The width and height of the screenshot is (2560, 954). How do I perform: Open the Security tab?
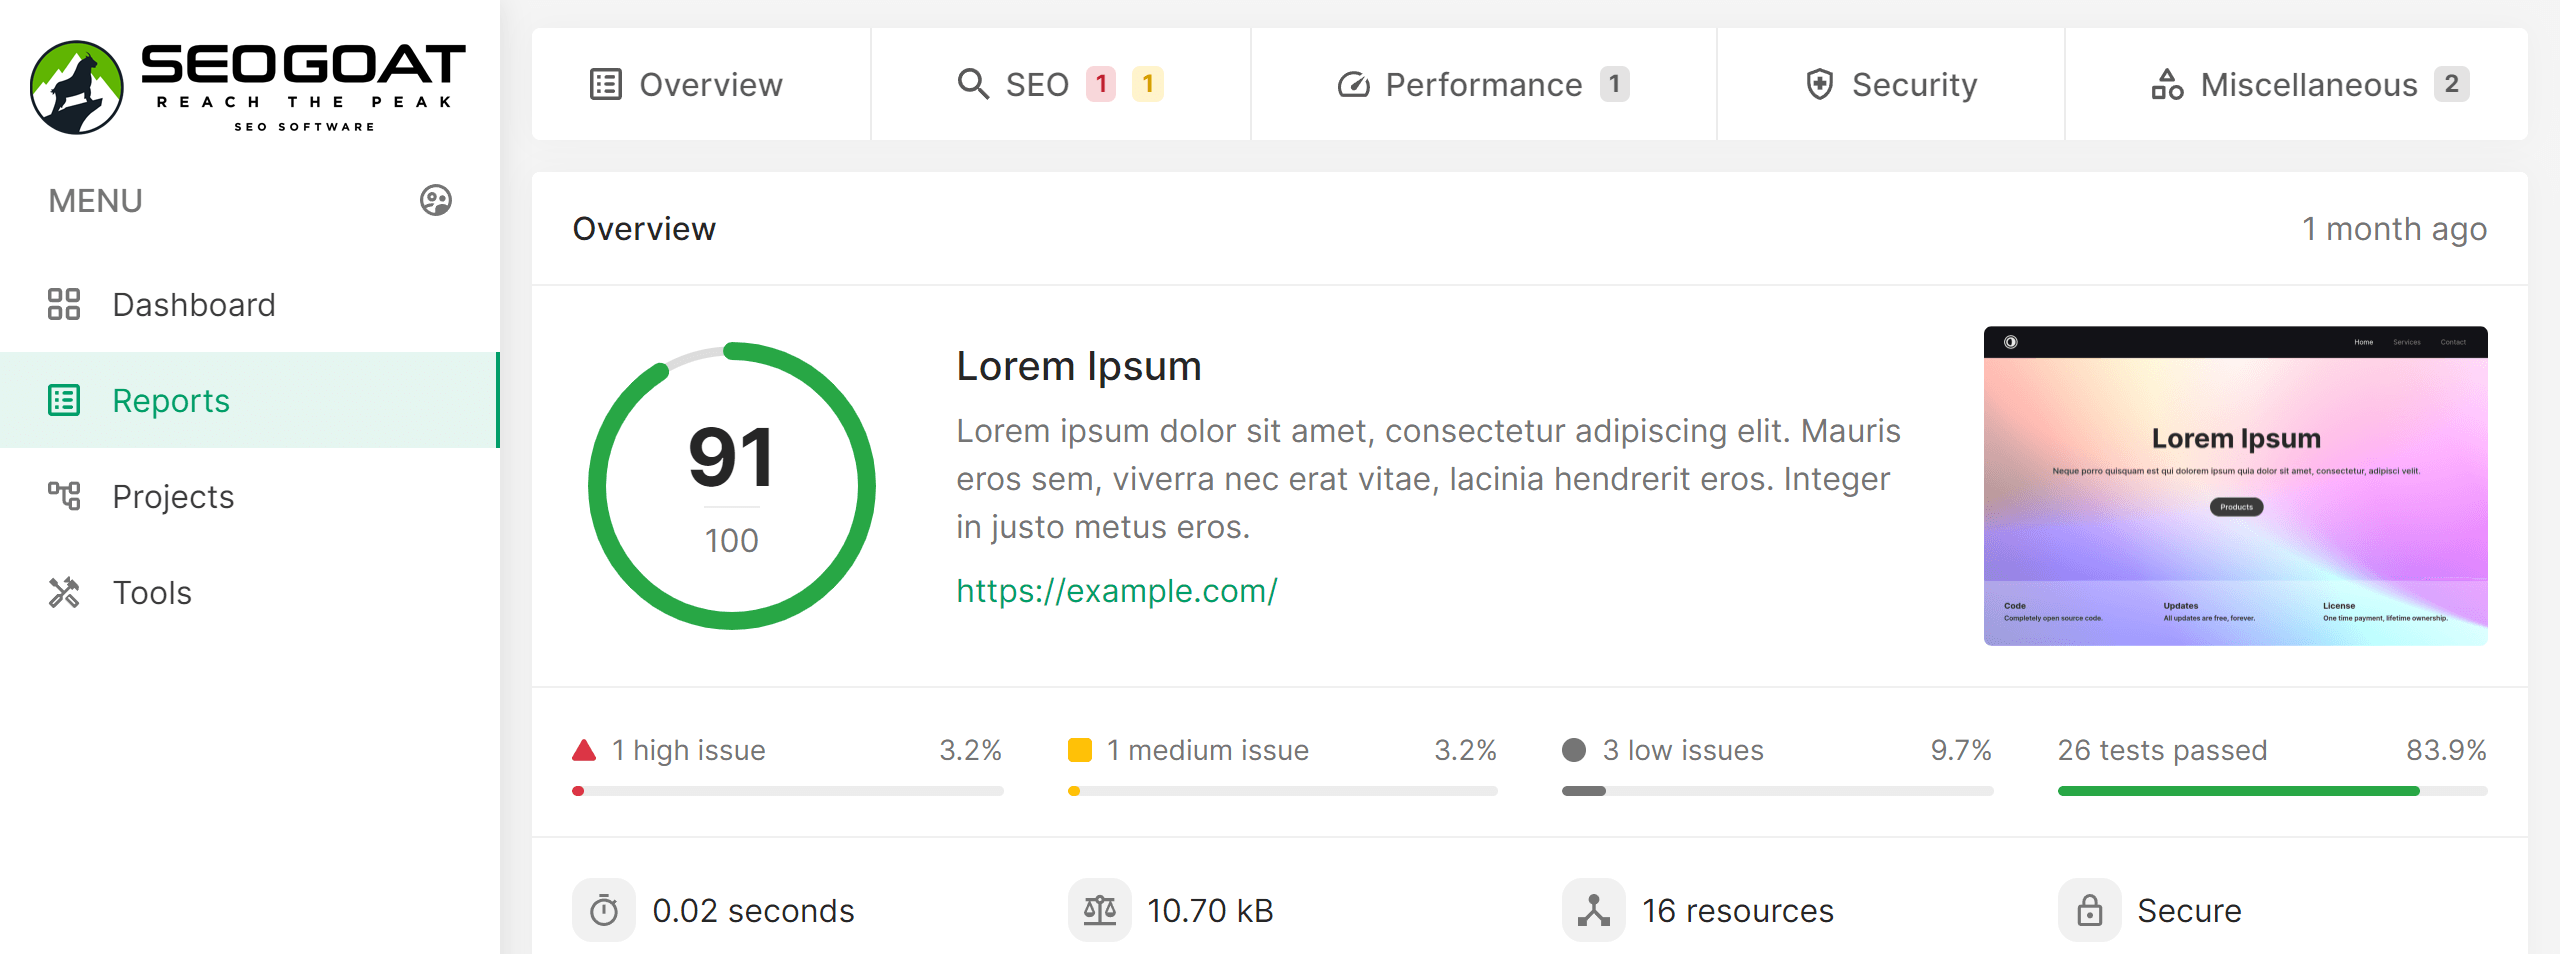point(1891,85)
